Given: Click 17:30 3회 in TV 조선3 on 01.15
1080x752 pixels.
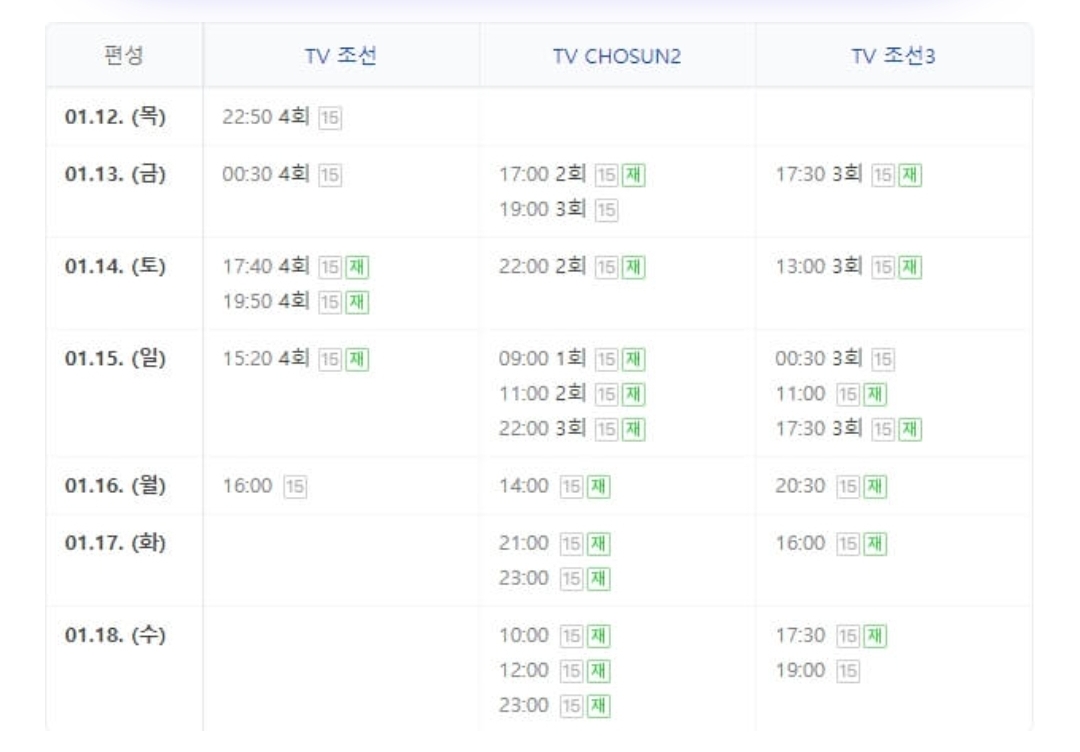Looking at the screenshot, I should pos(818,428).
